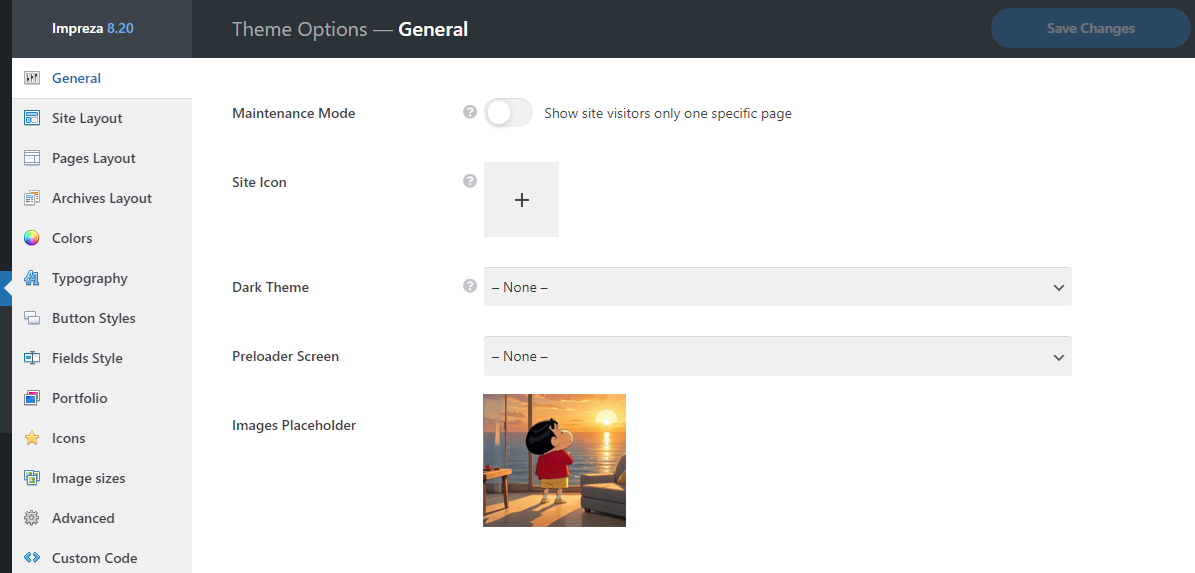Click the Impreza 8.20 version label

93,29
